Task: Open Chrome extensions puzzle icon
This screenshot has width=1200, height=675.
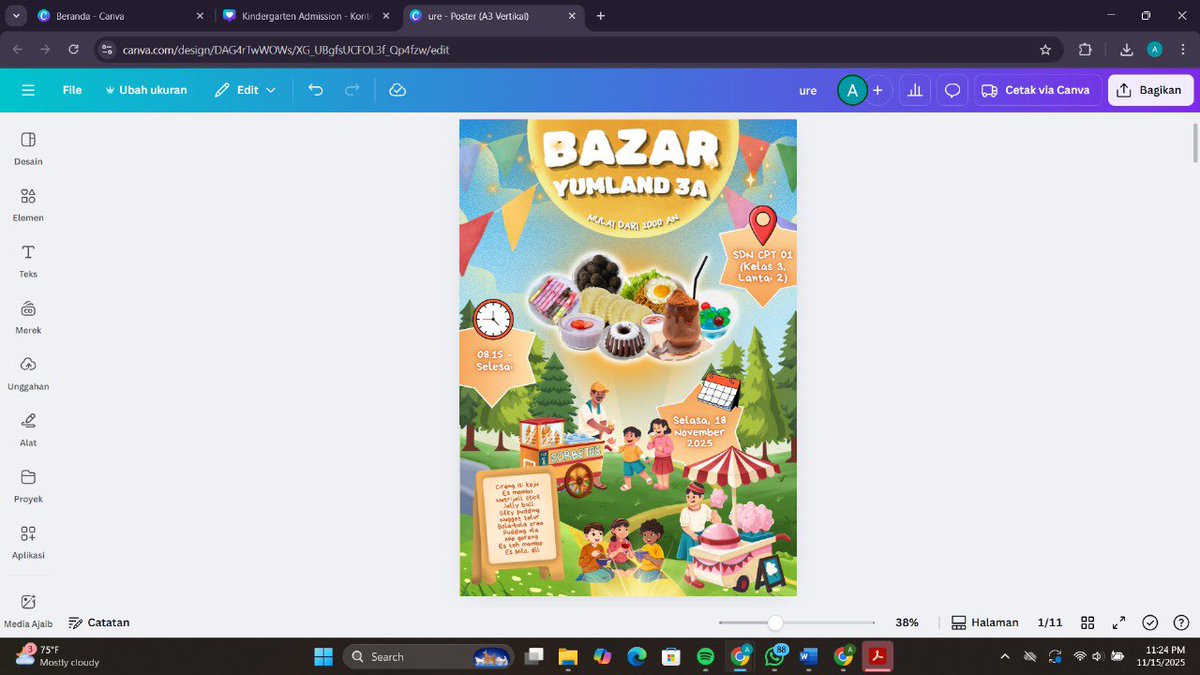Action: click(x=1085, y=49)
